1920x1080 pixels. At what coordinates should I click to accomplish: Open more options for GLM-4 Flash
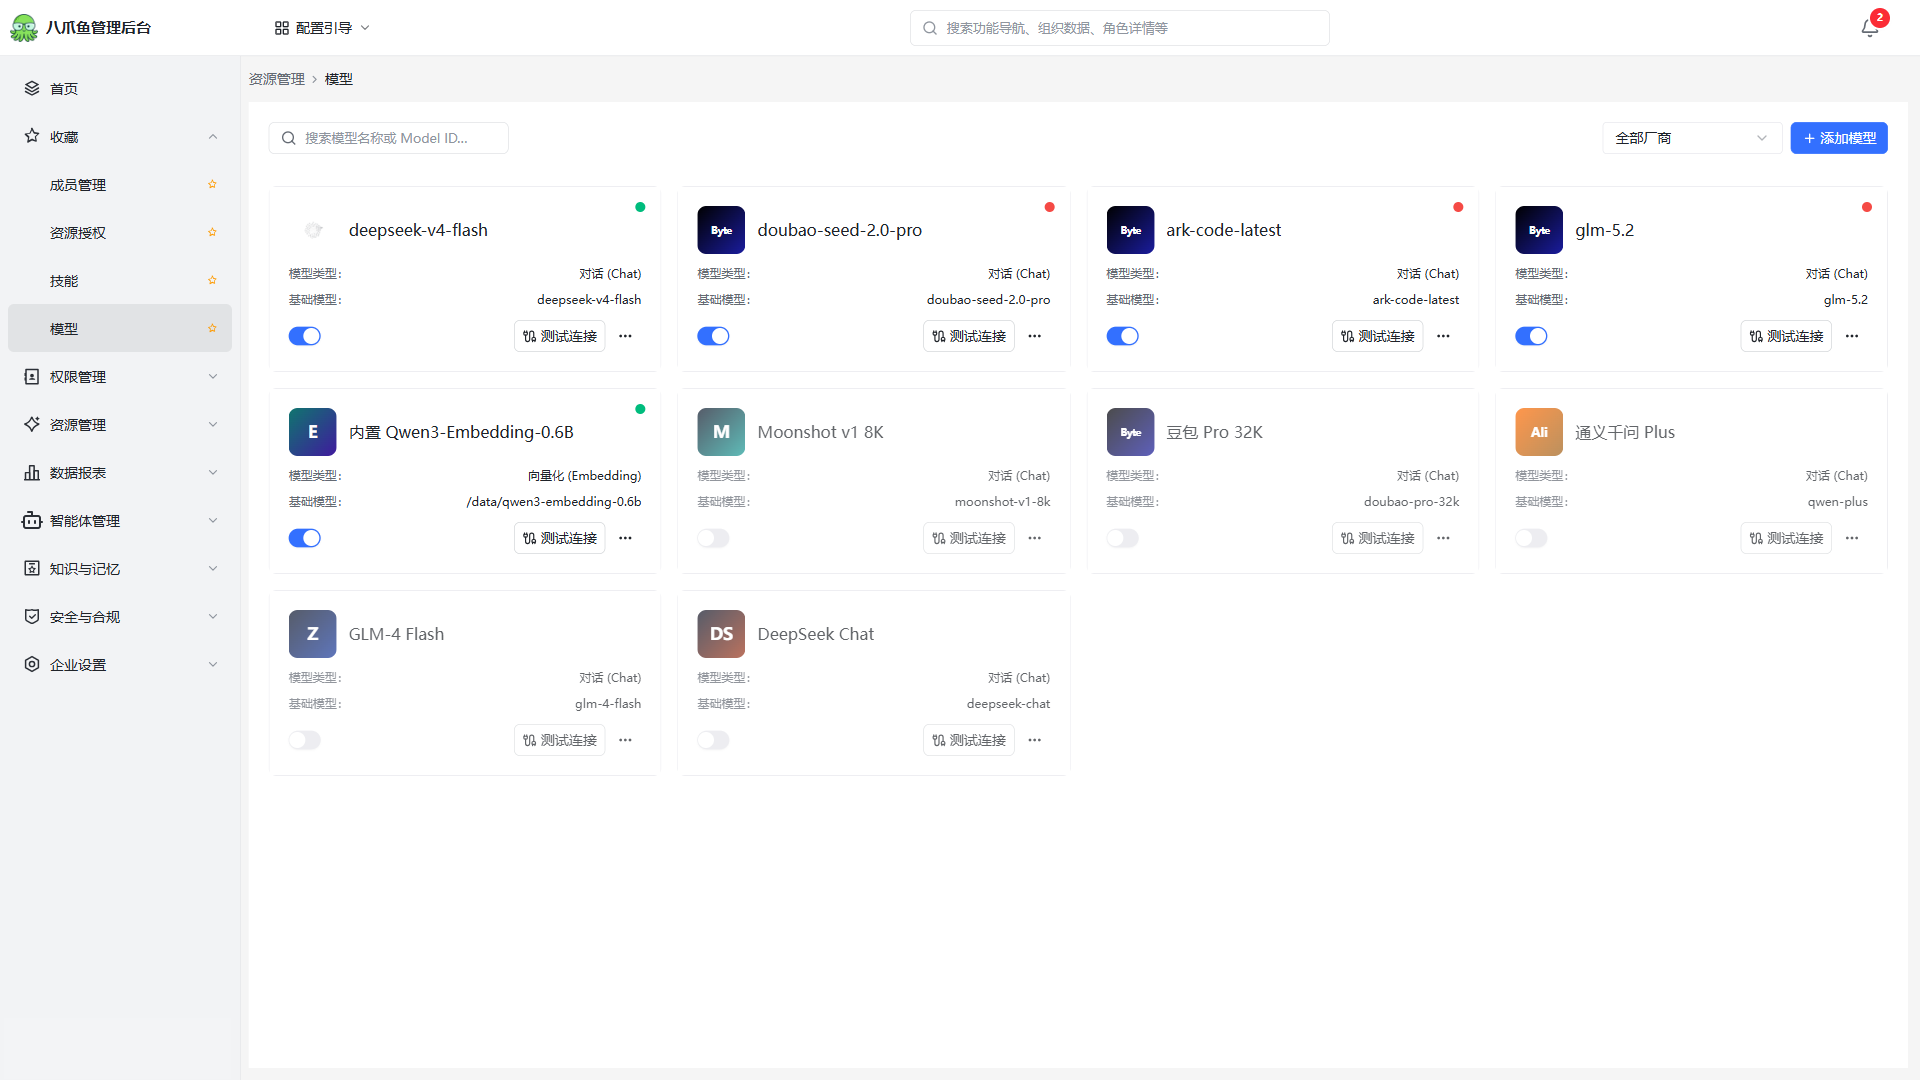coord(625,740)
